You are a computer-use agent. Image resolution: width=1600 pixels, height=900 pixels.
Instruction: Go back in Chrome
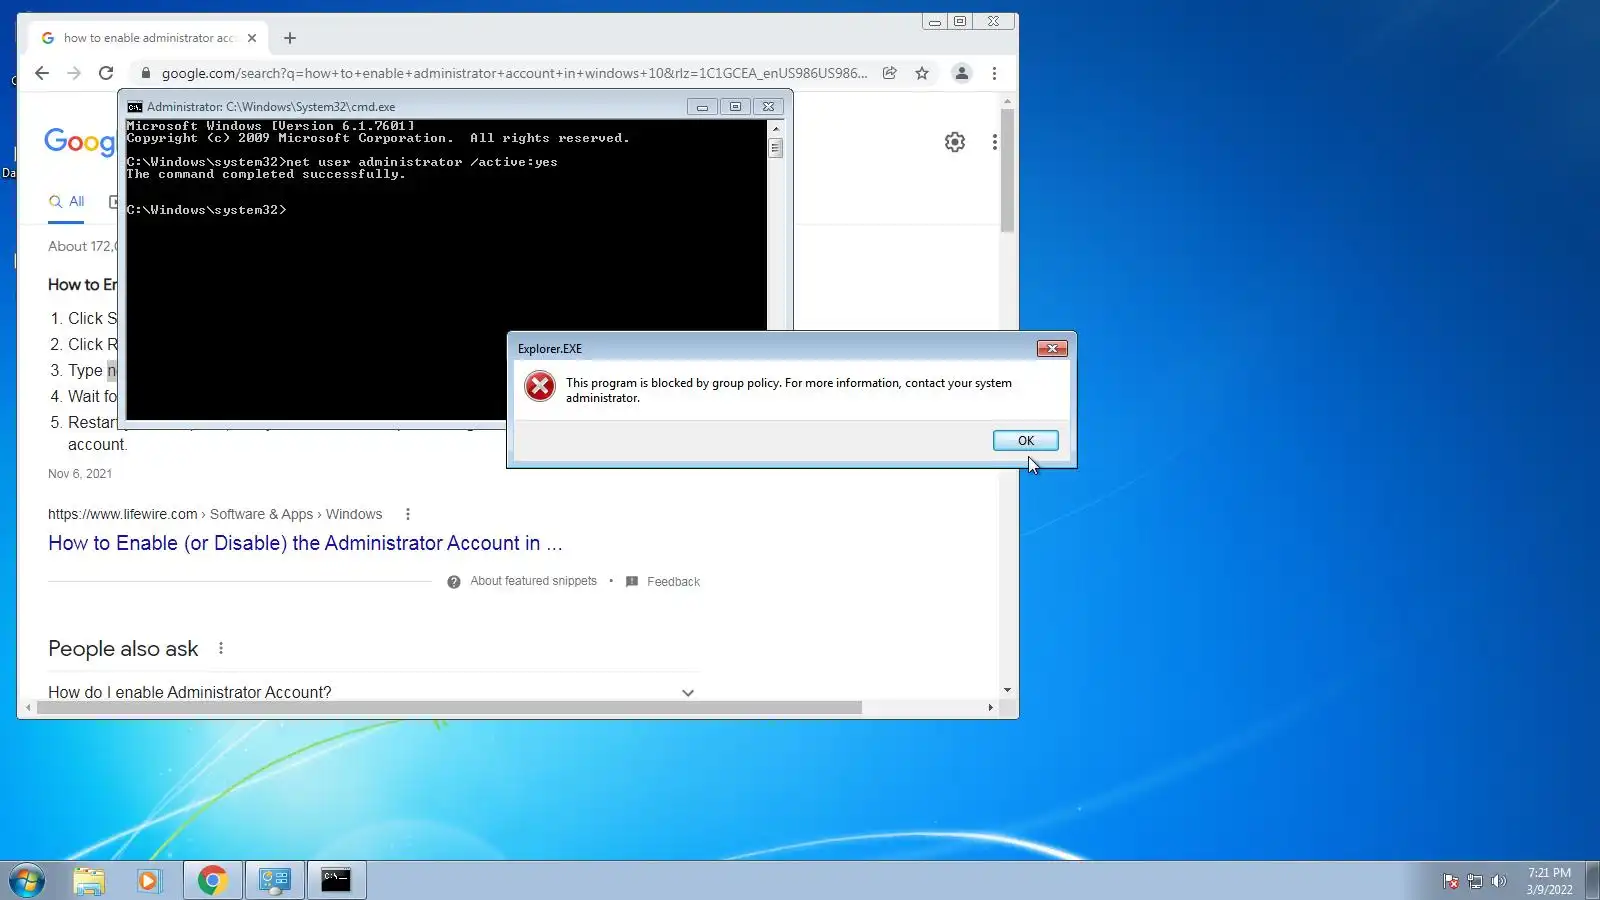point(41,73)
